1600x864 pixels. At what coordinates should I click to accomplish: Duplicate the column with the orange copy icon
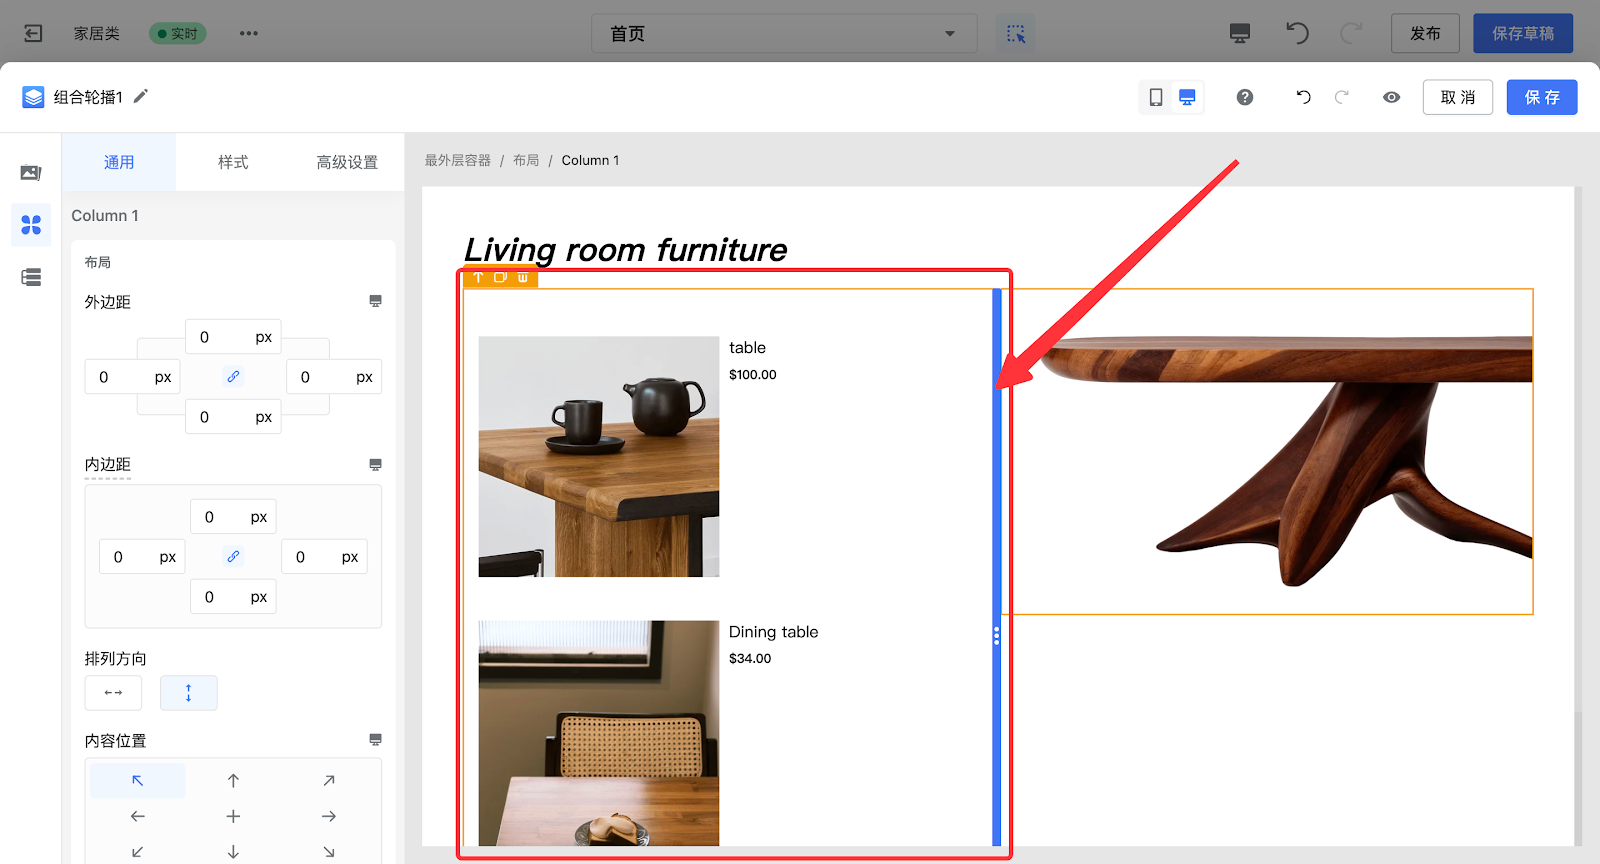pyautogui.click(x=500, y=278)
